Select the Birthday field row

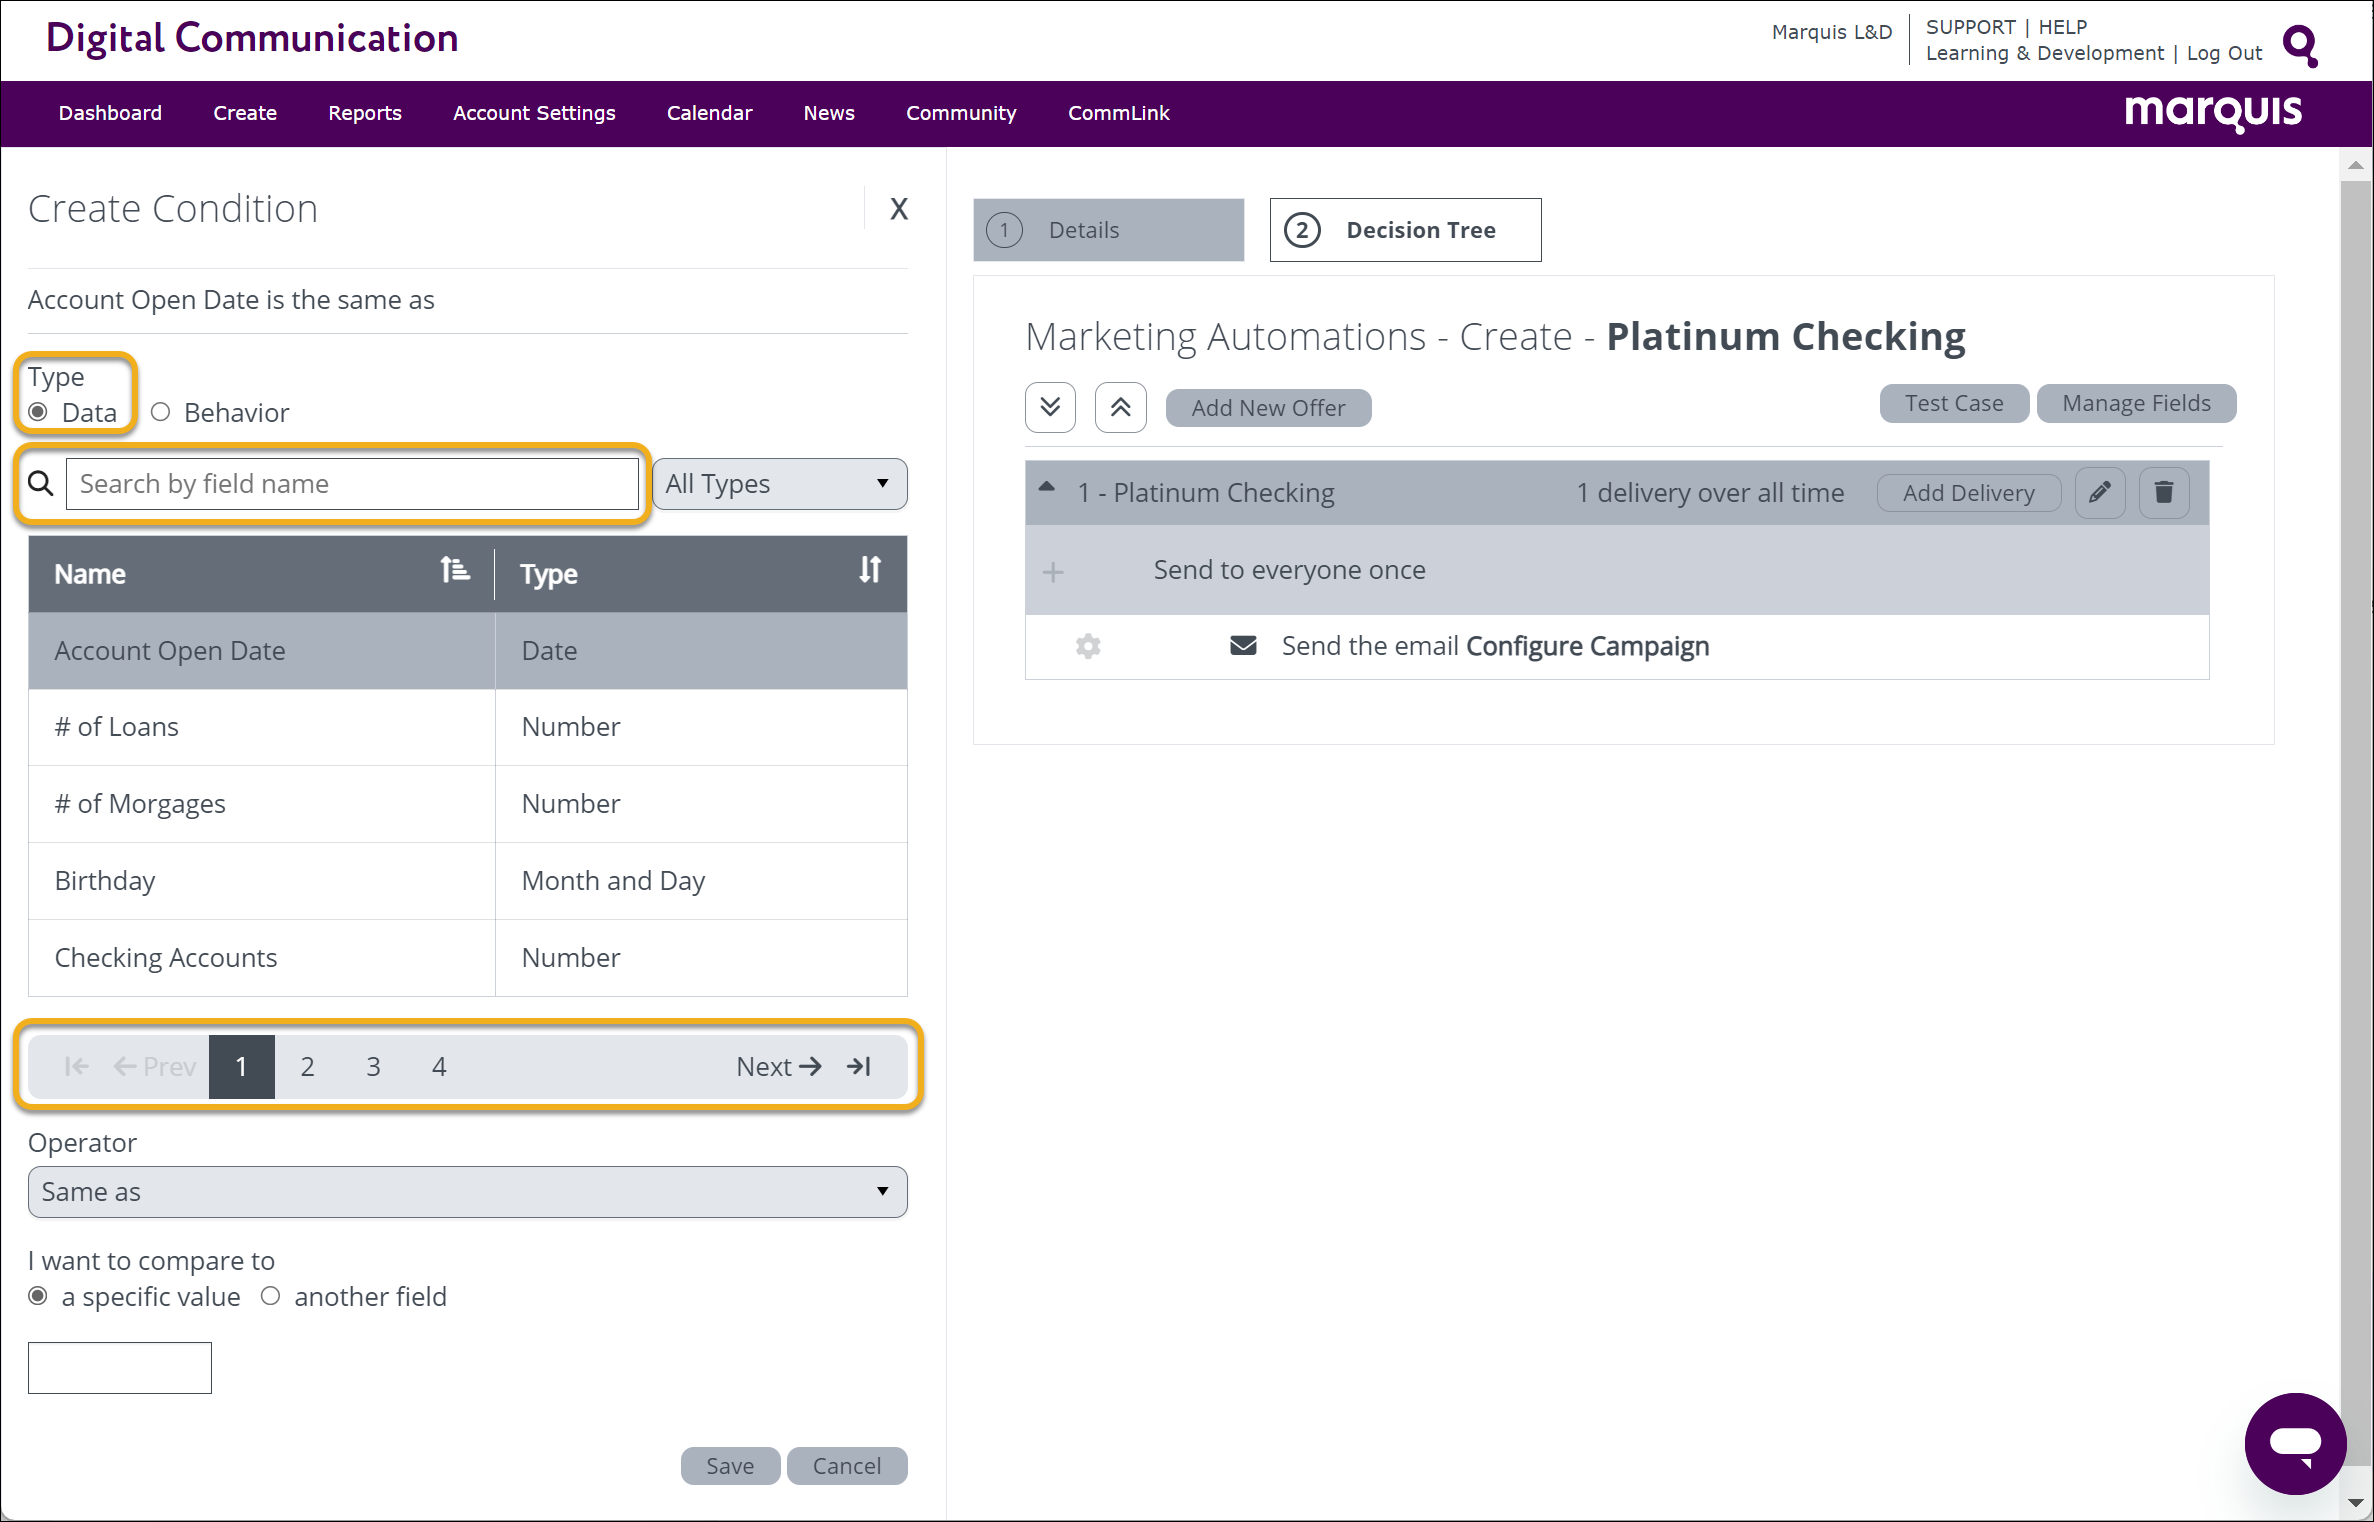coord(467,881)
